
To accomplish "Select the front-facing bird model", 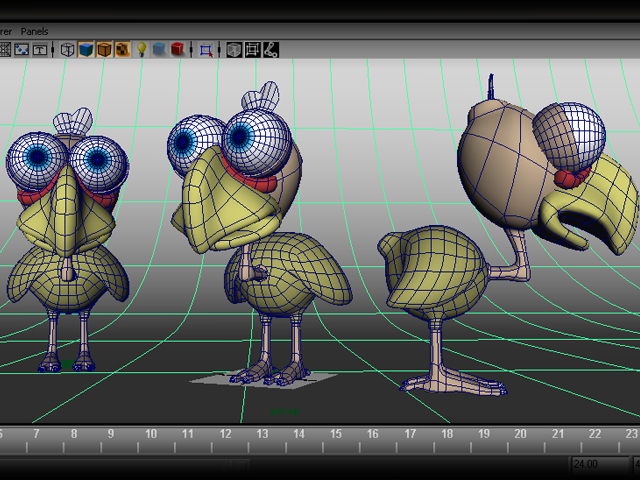I will click(x=67, y=240).
